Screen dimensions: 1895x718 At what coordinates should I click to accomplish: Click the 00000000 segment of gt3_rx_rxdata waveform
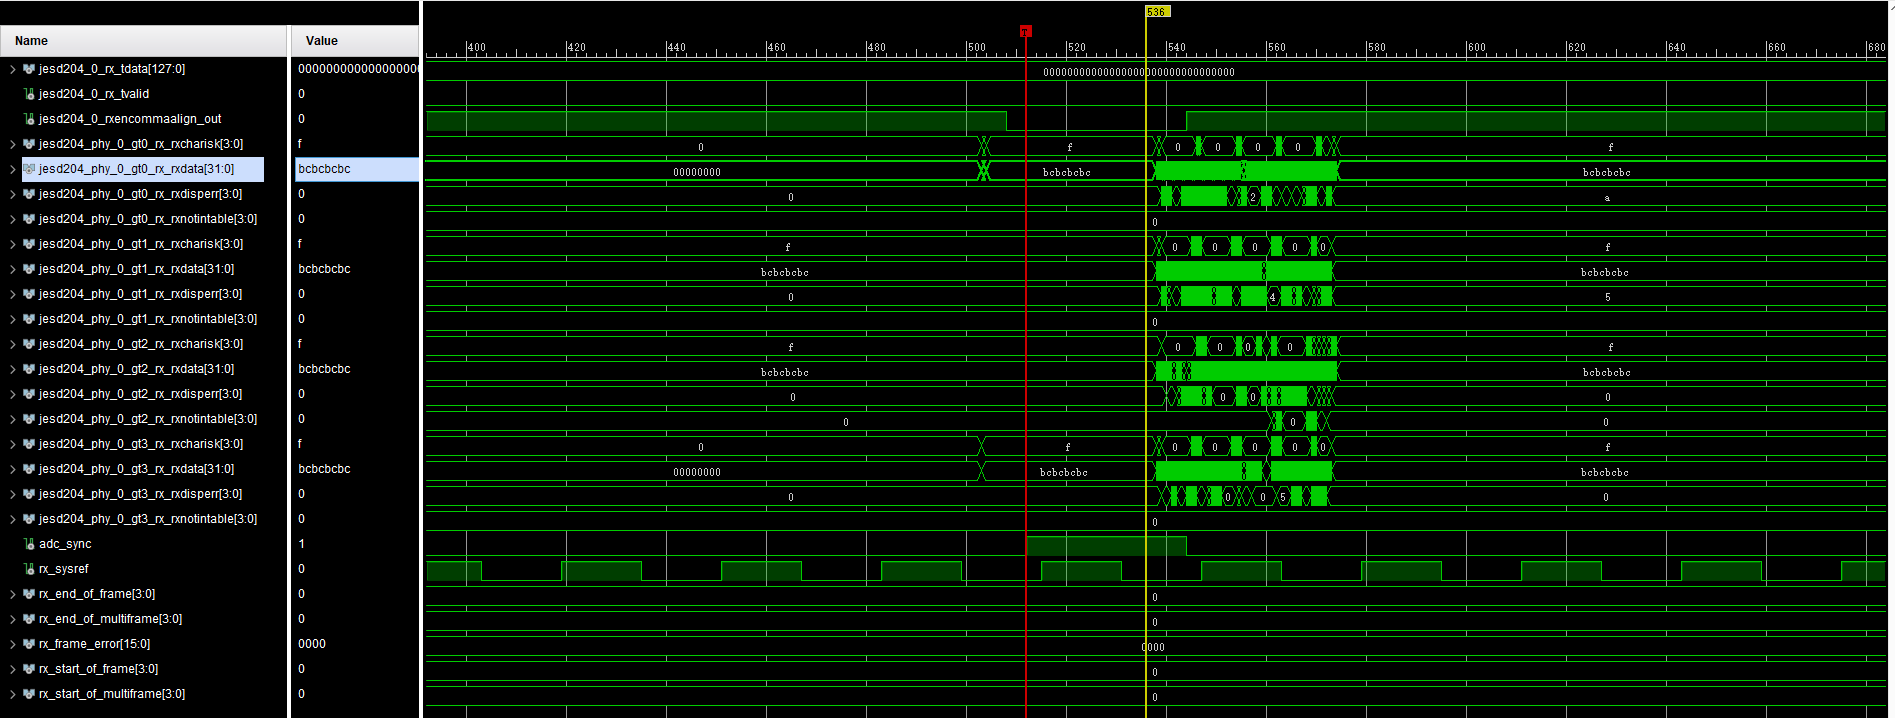pyautogui.click(x=697, y=472)
